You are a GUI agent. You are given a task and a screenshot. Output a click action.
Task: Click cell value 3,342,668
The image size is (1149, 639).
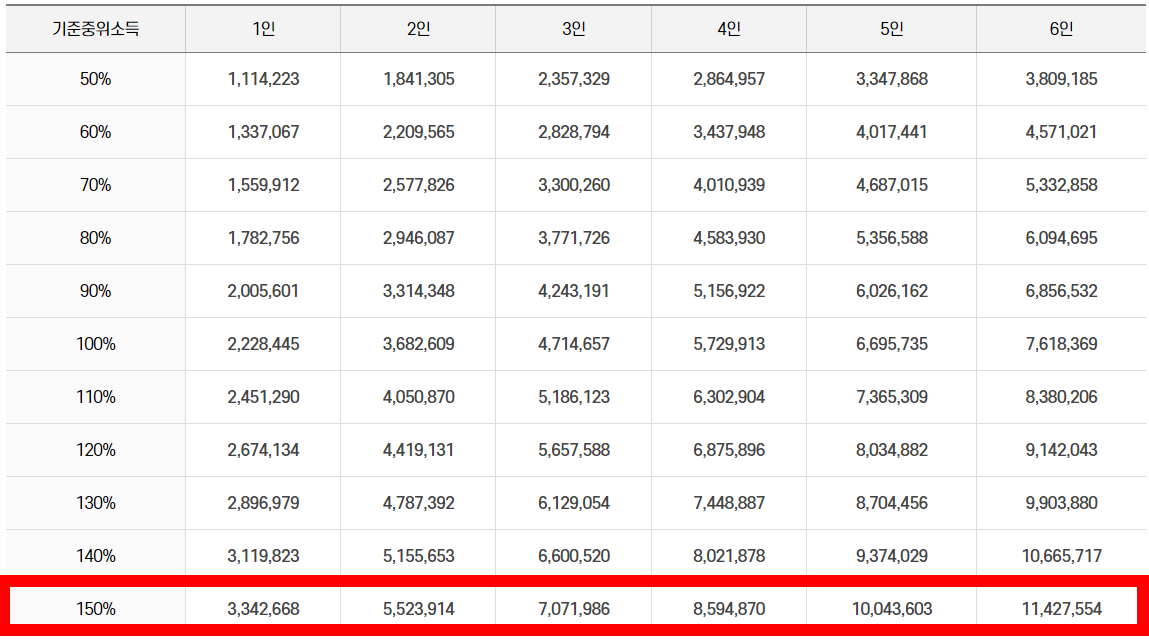pyautogui.click(x=263, y=609)
